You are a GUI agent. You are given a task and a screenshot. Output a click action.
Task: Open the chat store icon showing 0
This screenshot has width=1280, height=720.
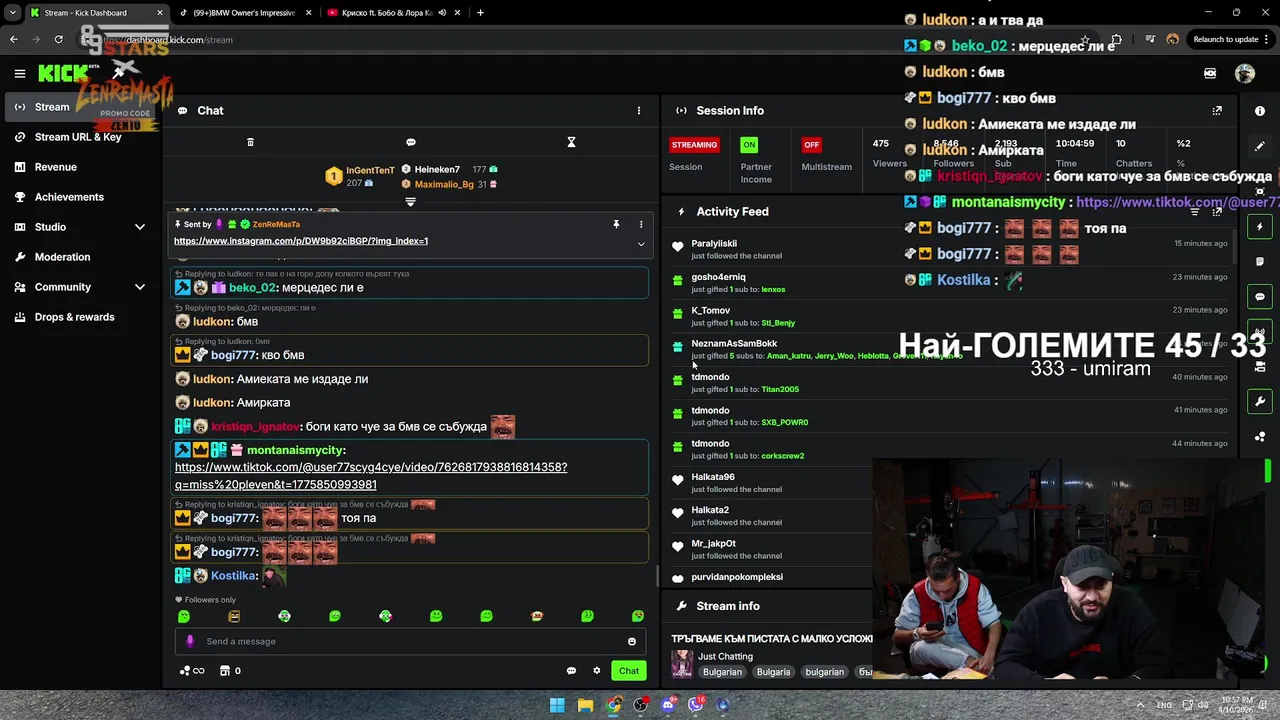(x=230, y=671)
